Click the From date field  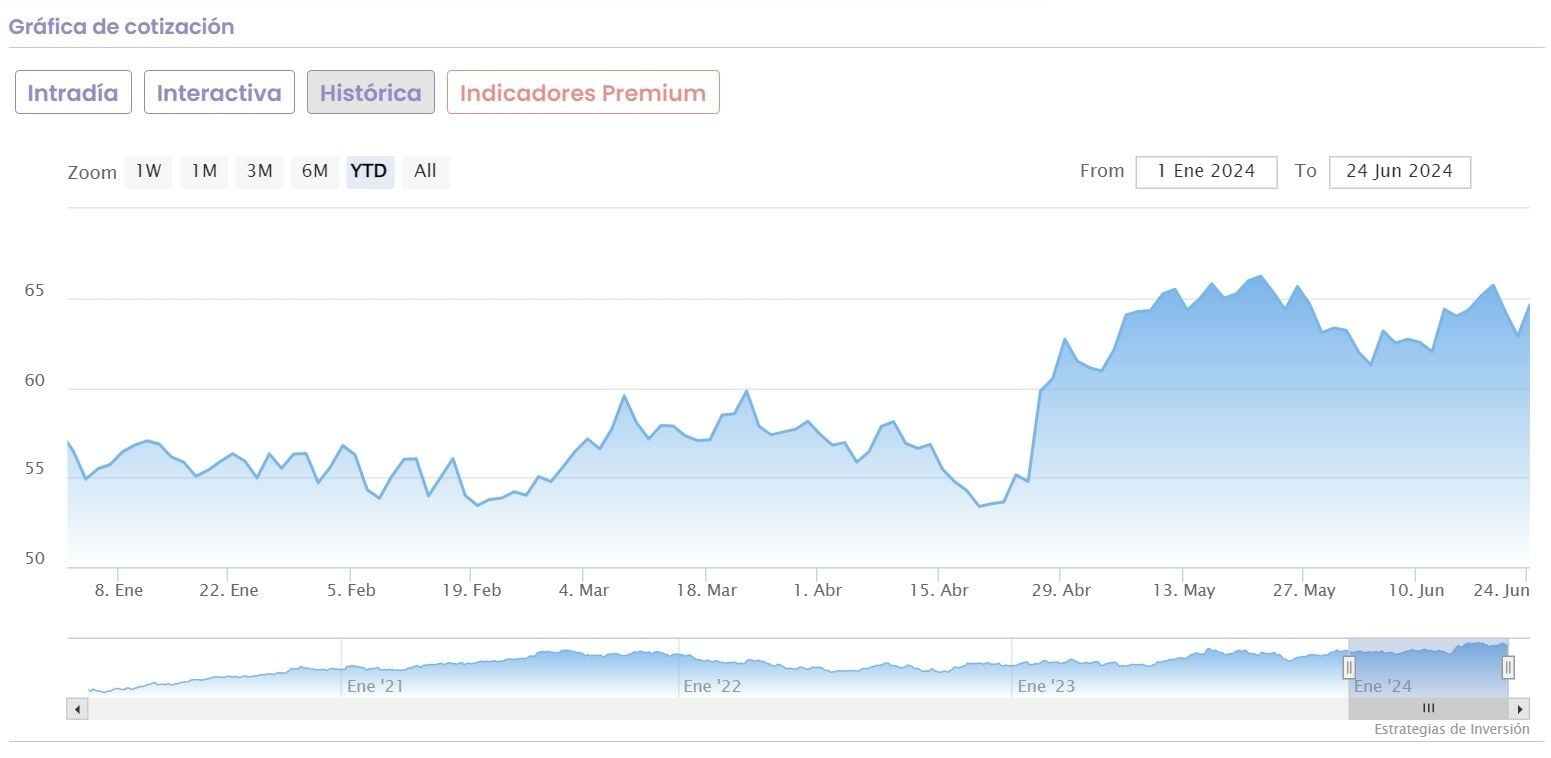coord(1206,171)
